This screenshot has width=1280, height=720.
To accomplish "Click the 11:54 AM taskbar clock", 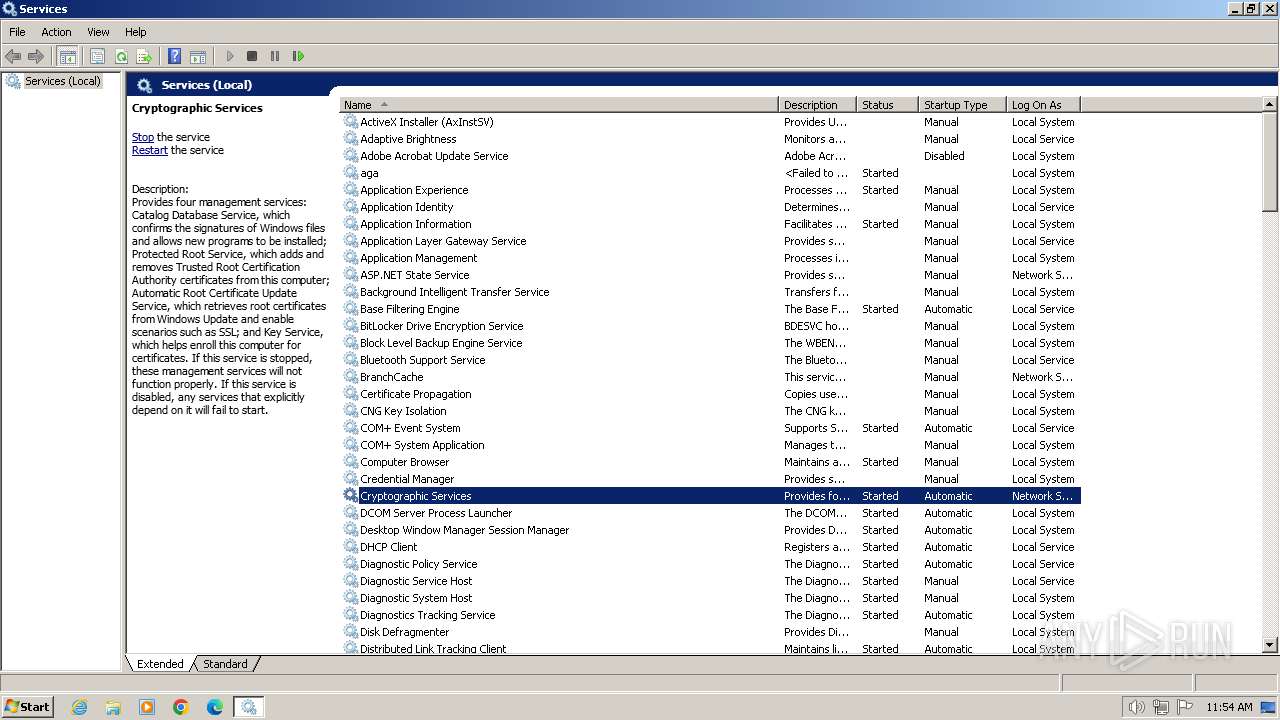I will [1229, 707].
